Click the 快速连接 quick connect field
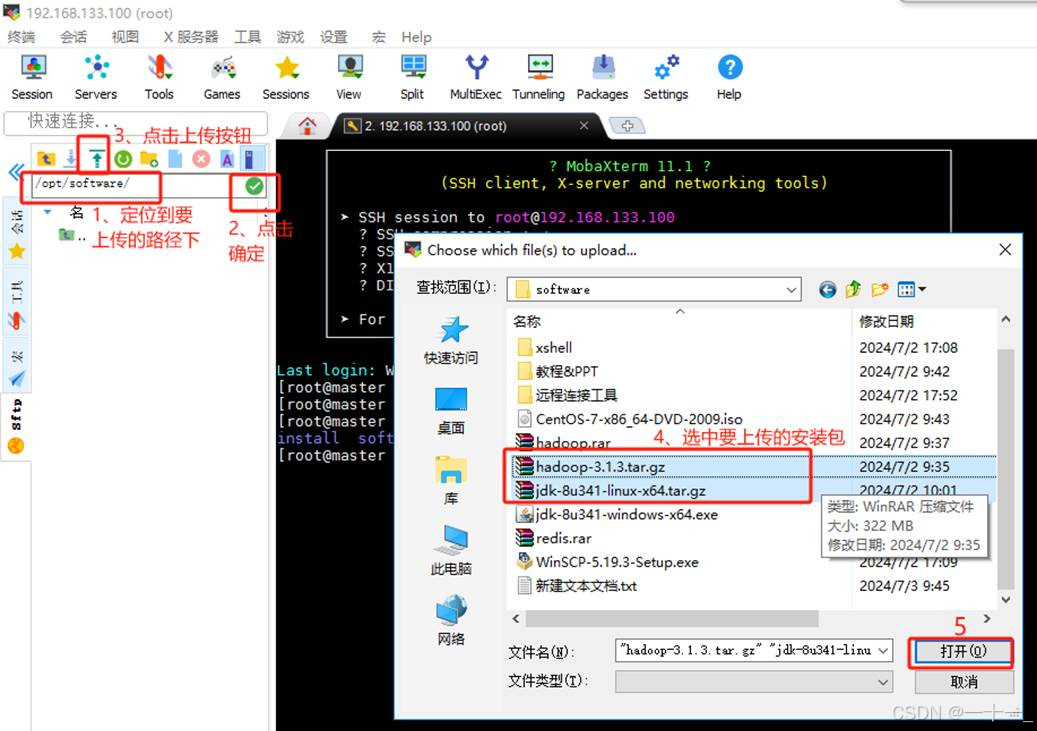 pos(136,122)
